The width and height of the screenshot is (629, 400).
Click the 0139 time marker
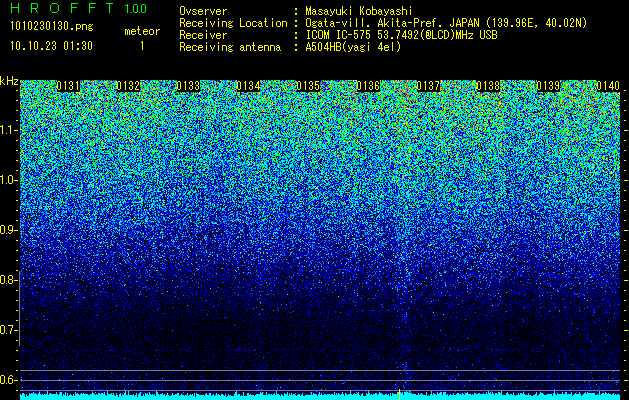point(548,86)
